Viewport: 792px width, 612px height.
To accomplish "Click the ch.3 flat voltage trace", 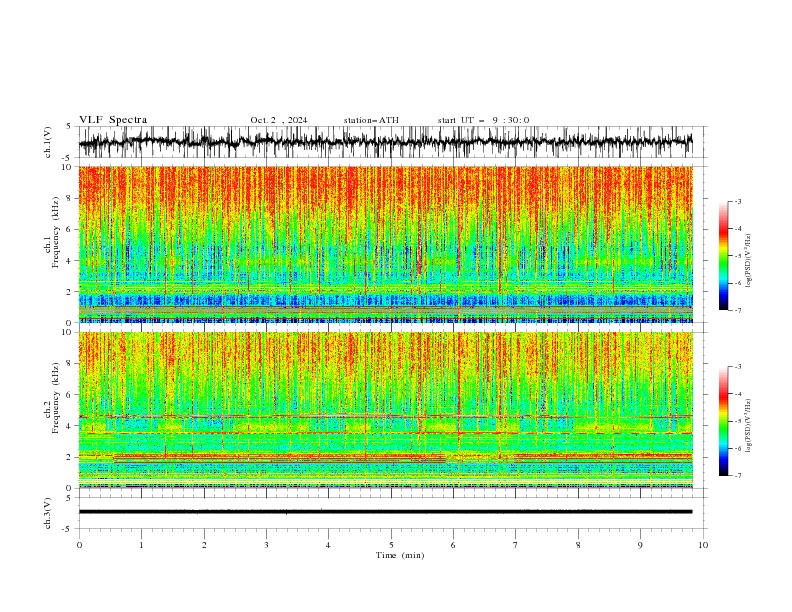I will (385, 512).
